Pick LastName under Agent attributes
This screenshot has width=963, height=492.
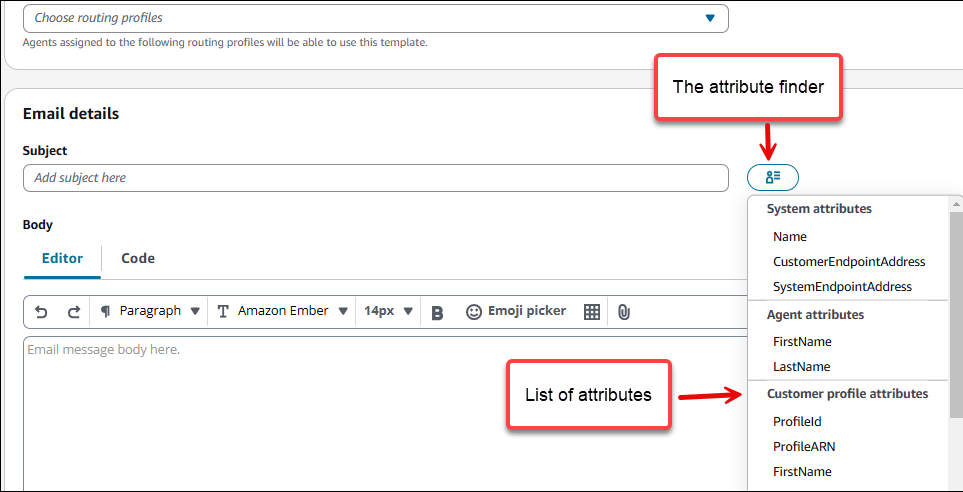801,367
